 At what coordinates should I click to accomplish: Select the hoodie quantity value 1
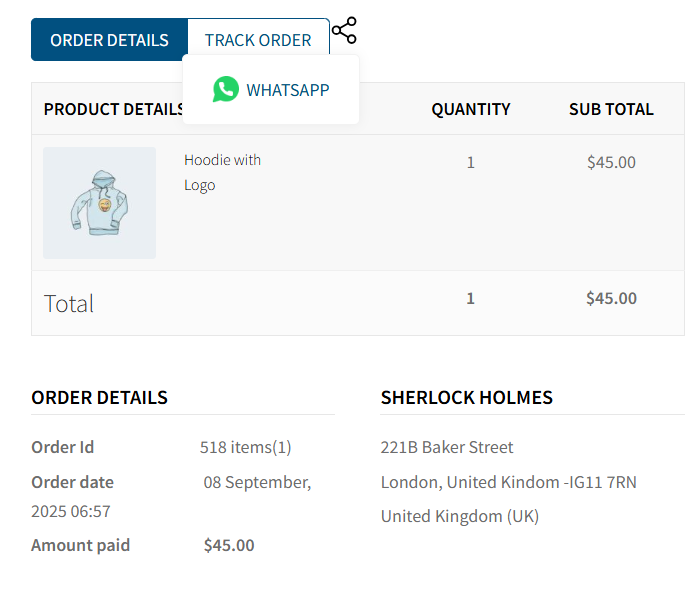pos(470,162)
